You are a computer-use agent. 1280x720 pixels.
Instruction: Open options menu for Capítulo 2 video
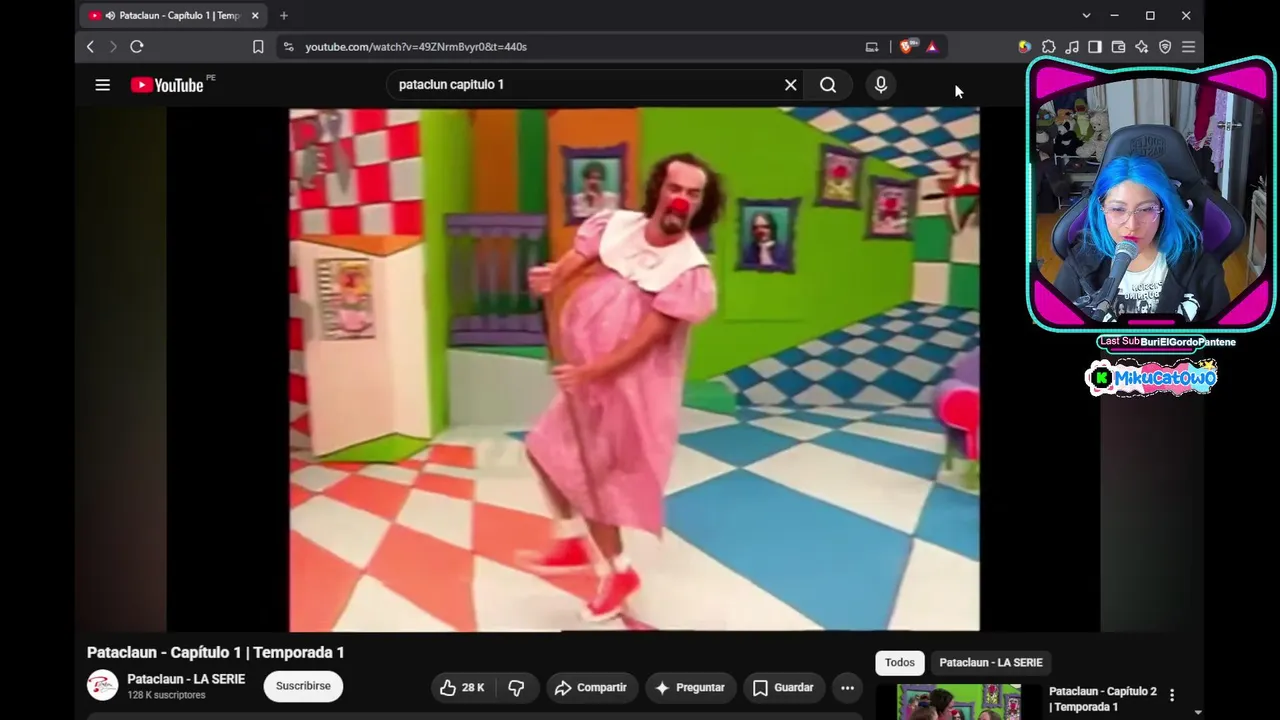[1172, 695]
